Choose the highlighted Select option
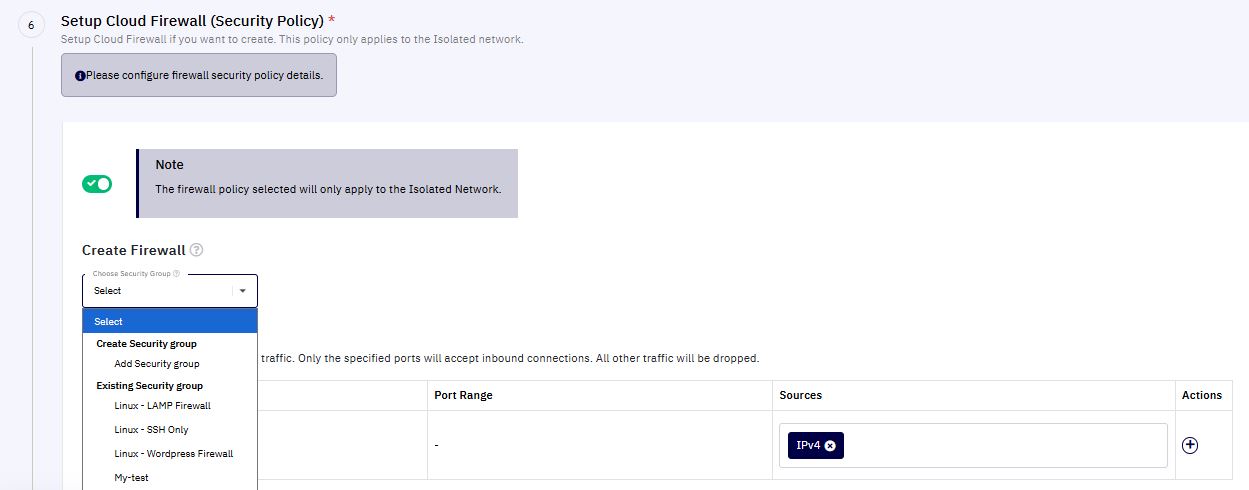 [170, 321]
